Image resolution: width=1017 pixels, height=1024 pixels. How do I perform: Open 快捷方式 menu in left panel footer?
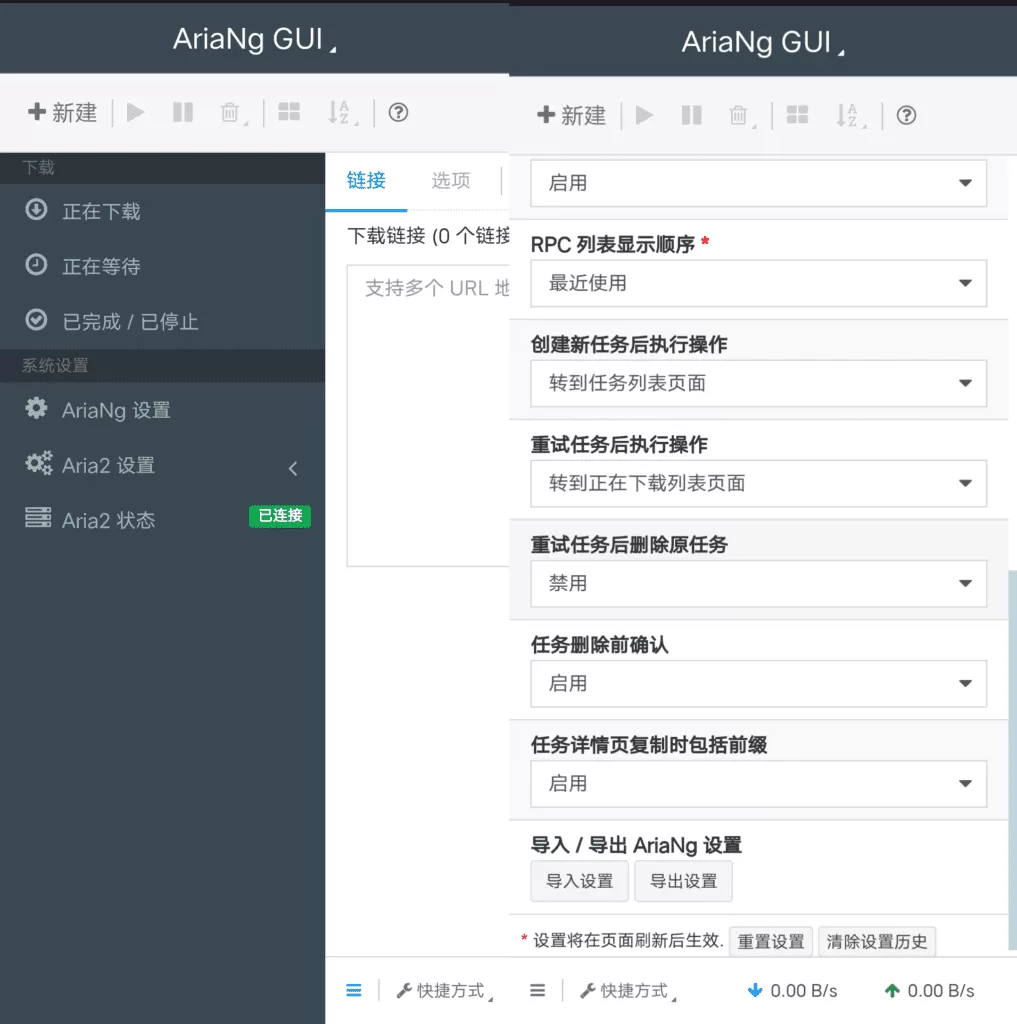(445, 991)
